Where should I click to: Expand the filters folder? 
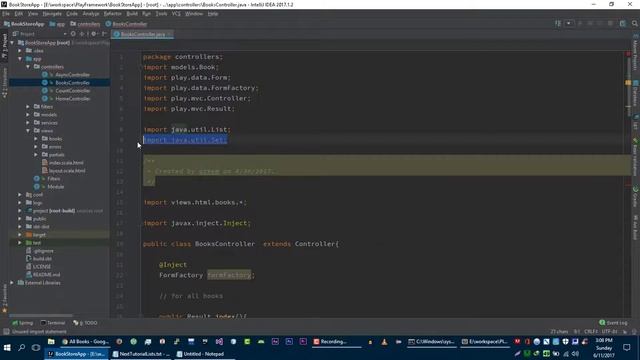pyautogui.click(x=28, y=107)
